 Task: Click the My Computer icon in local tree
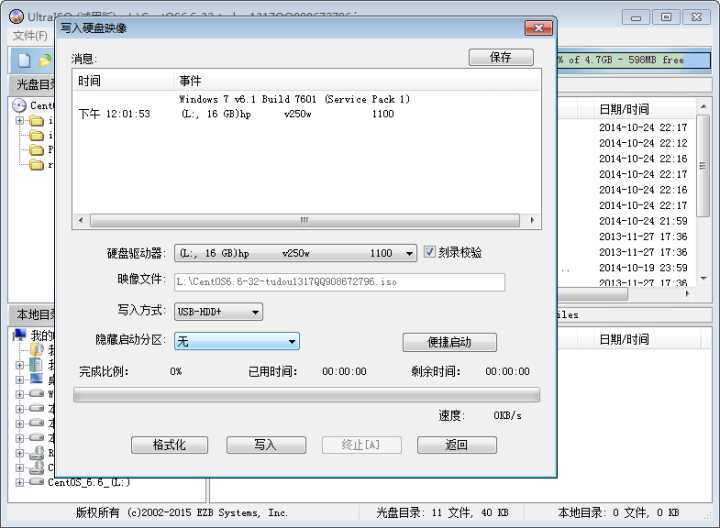[20, 336]
